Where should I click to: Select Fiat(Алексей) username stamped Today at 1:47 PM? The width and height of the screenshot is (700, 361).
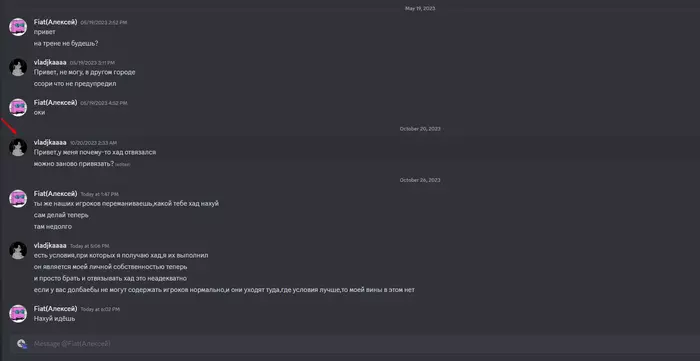(55, 194)
